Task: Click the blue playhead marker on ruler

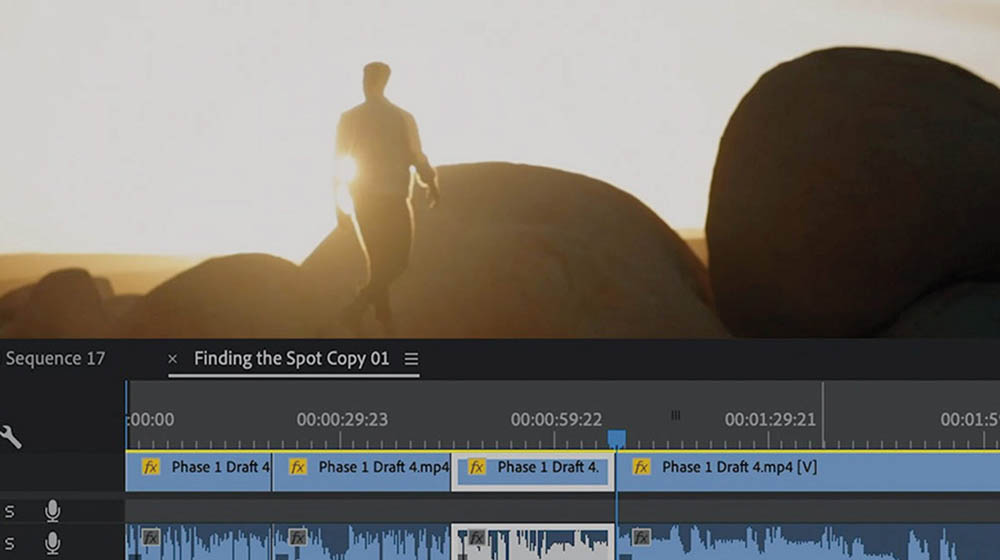Action: 616,438
